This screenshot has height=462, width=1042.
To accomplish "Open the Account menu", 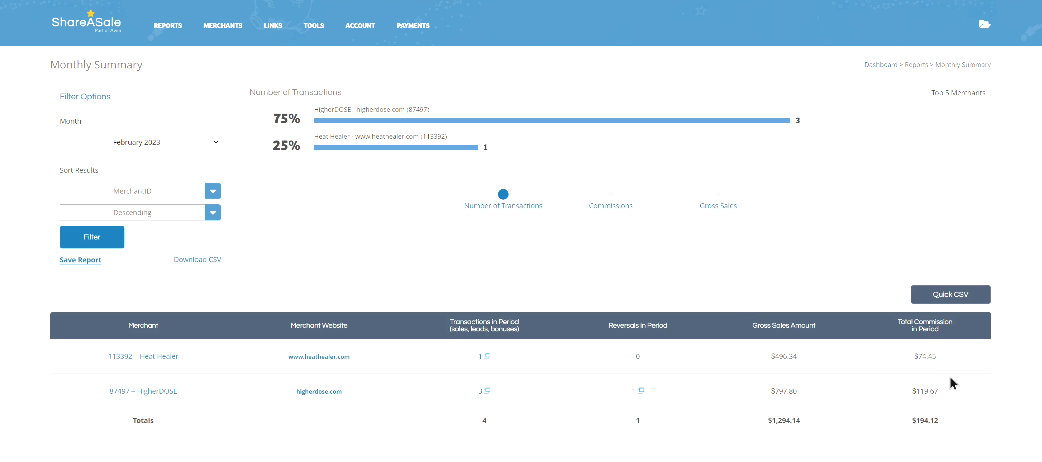I will pyautogui.click(x=360, y=26).
